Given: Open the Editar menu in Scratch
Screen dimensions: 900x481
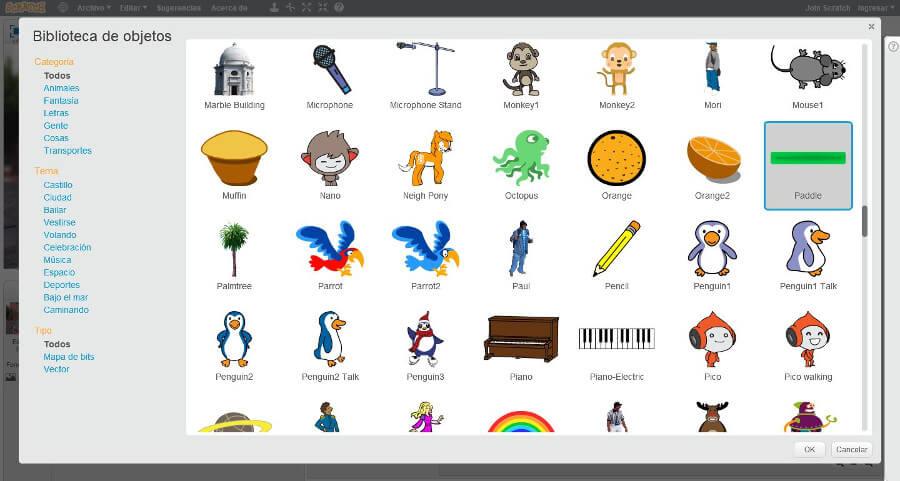Looking at the screenshot, I should coord(133,7).
